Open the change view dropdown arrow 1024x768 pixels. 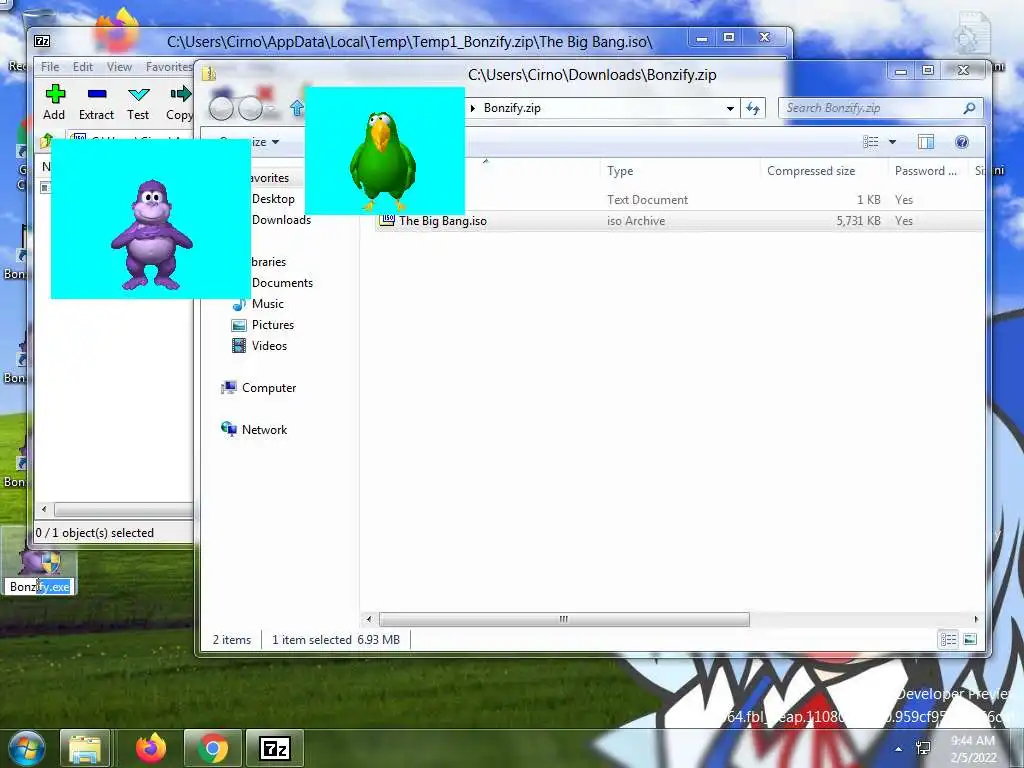(x=892, y=142)
